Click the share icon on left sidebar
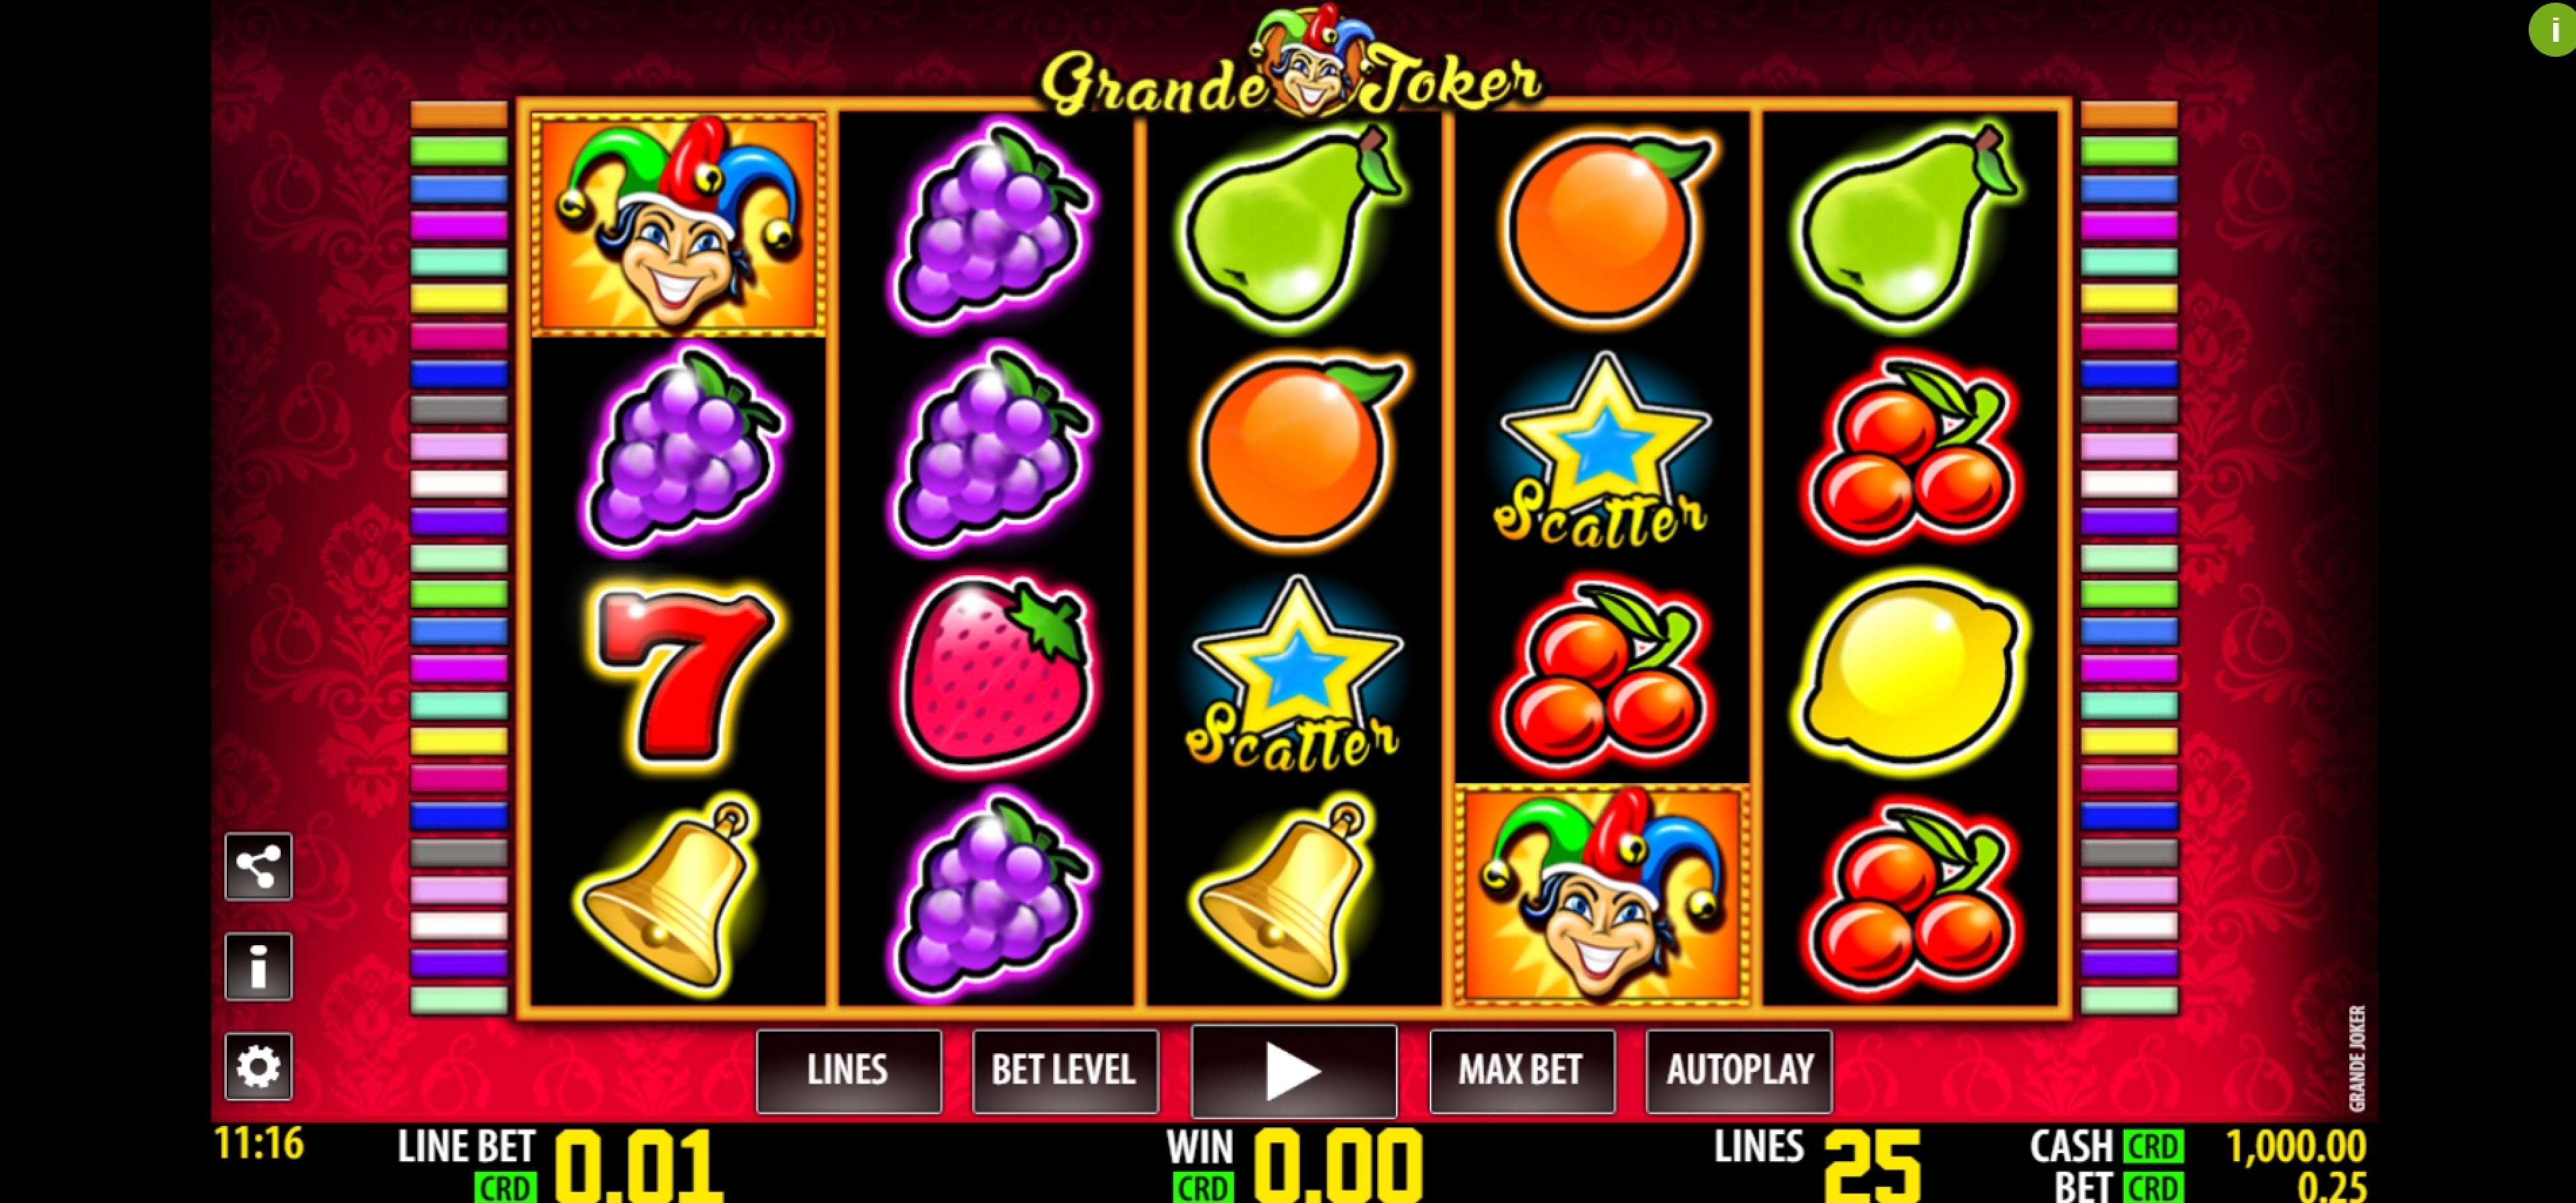Image resolution: width=2576 pixels, height=1203 pixels. [258, 866]
